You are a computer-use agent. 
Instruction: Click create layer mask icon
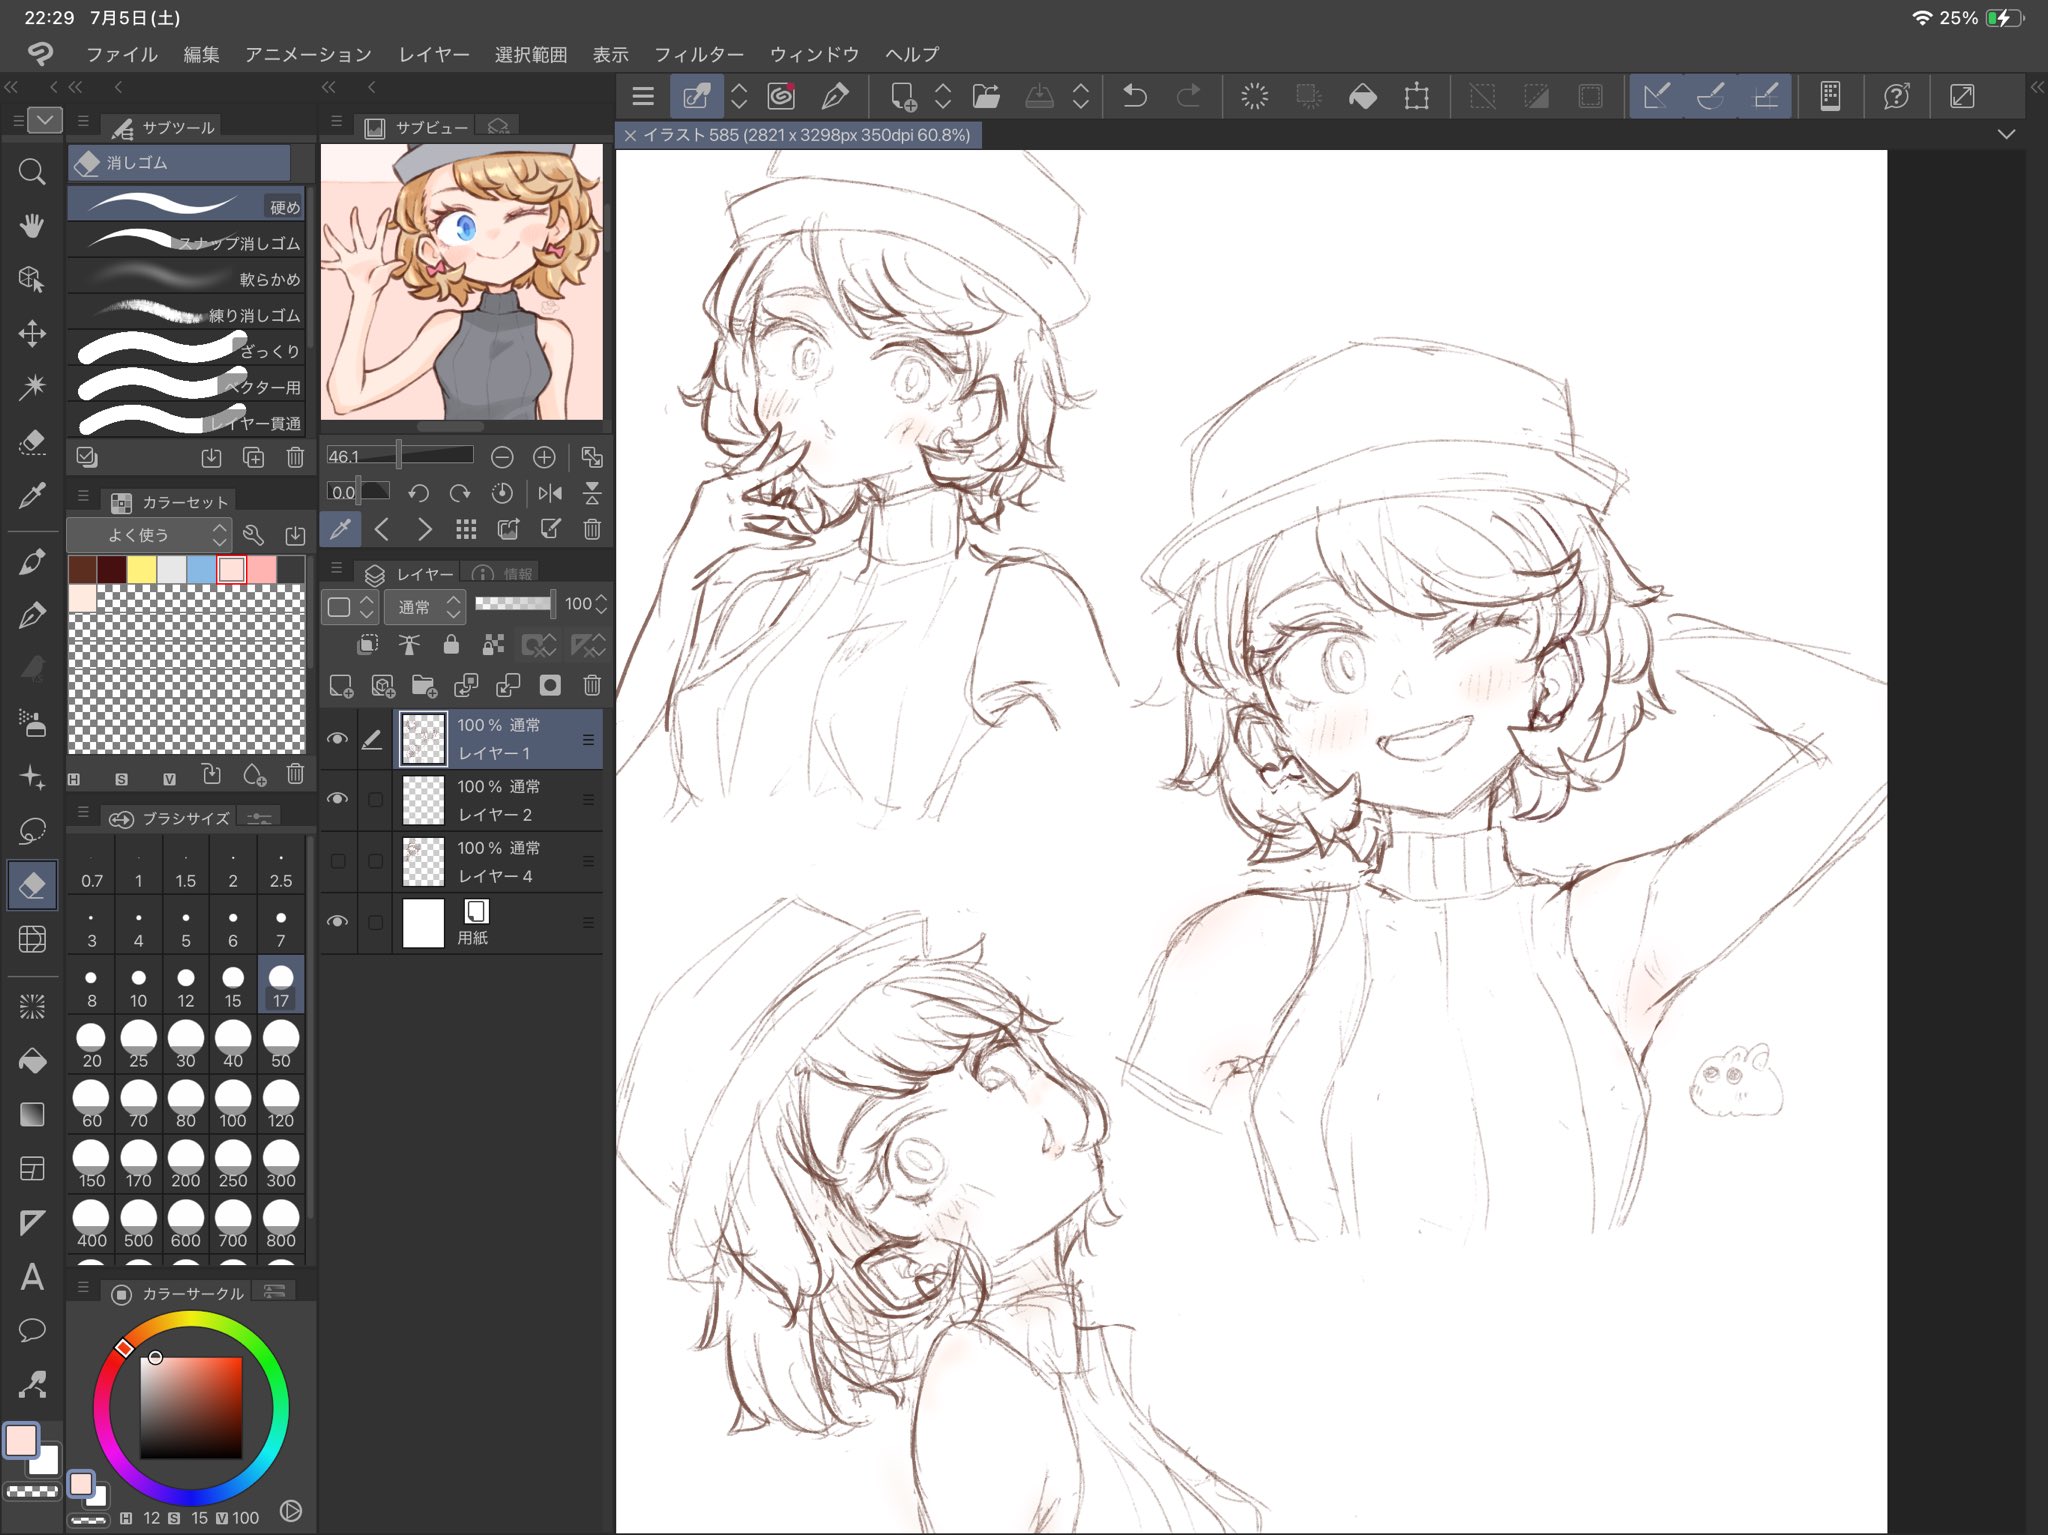coord(550,685)
